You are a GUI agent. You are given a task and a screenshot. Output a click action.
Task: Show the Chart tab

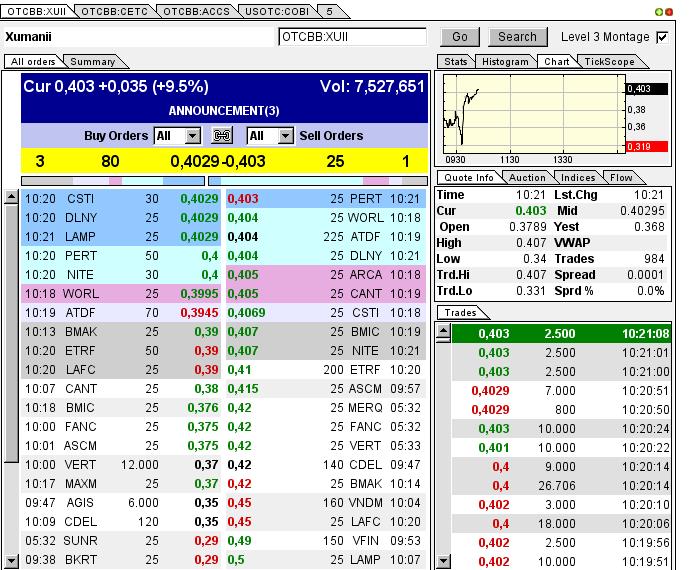point(557,62)
